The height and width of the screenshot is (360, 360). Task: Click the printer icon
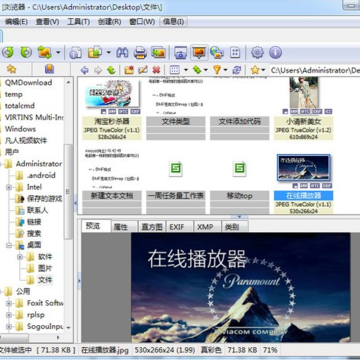coord(140,52)
